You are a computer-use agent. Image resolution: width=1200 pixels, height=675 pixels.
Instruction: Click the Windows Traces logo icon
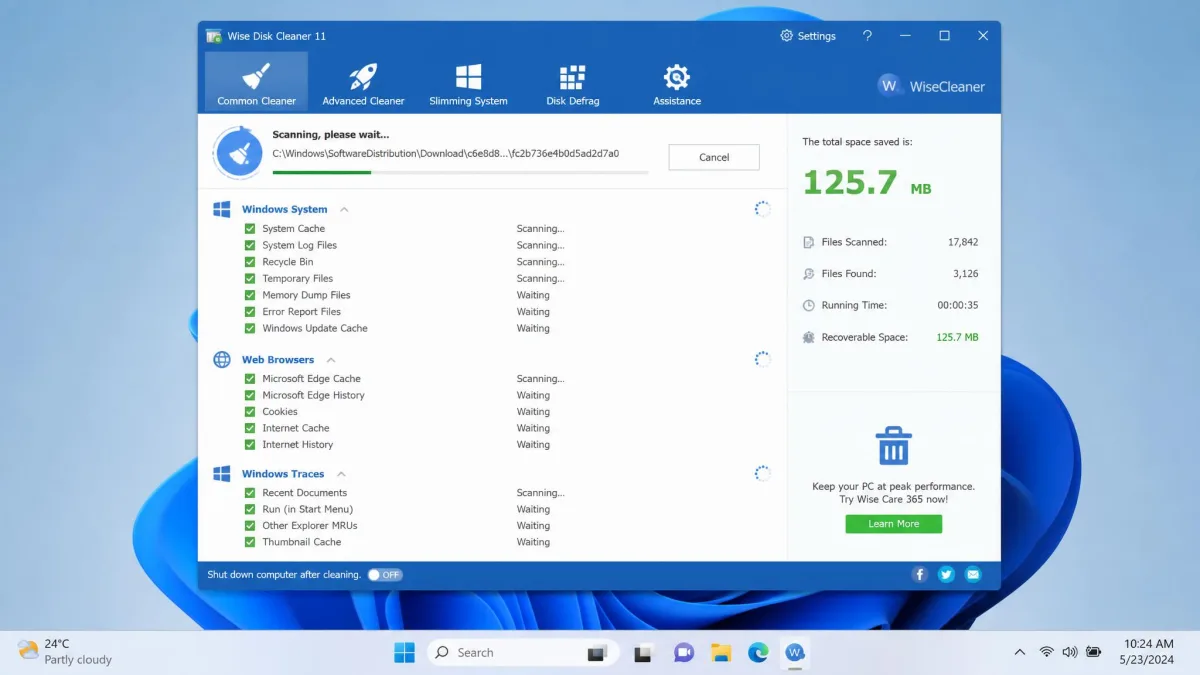tap(222, 473)
